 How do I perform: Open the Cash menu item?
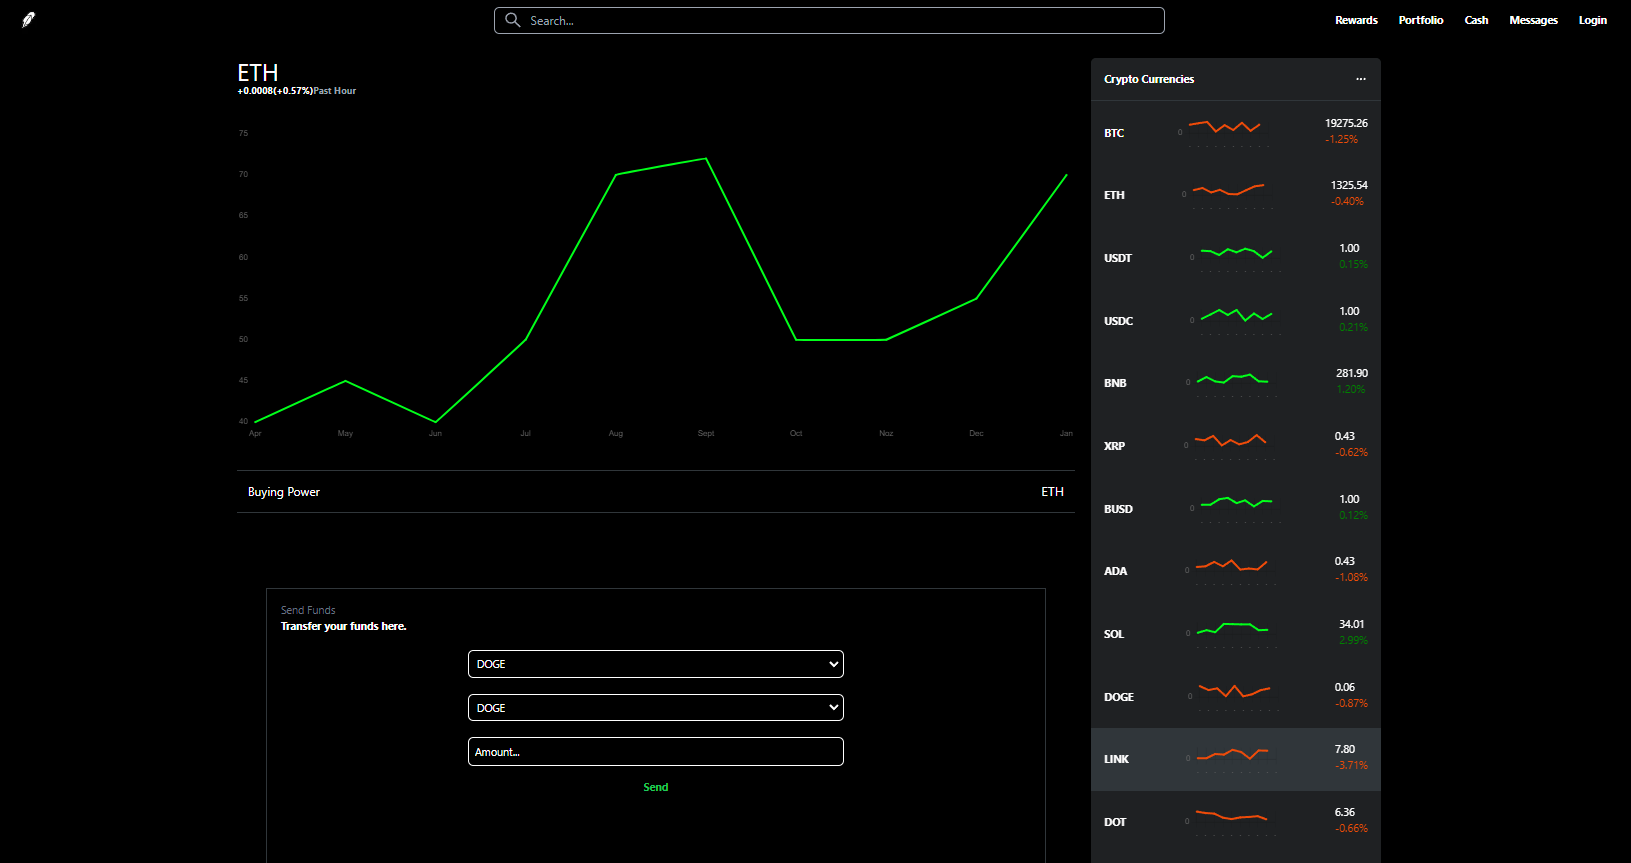(1476, 20)
